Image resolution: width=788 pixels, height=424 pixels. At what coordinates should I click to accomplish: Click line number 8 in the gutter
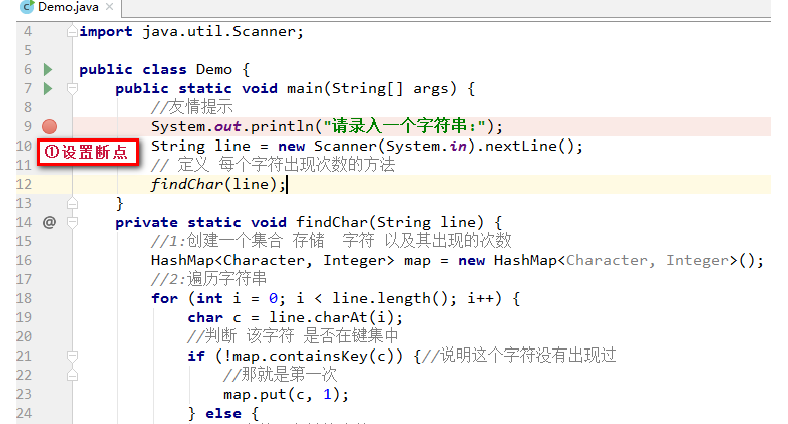coord(28,108)
